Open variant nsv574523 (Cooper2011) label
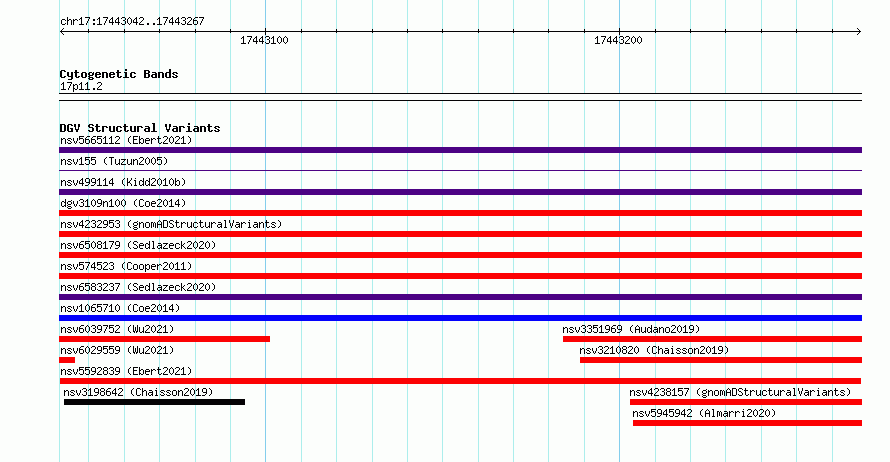The image size is (890, 462). (126, 266)
